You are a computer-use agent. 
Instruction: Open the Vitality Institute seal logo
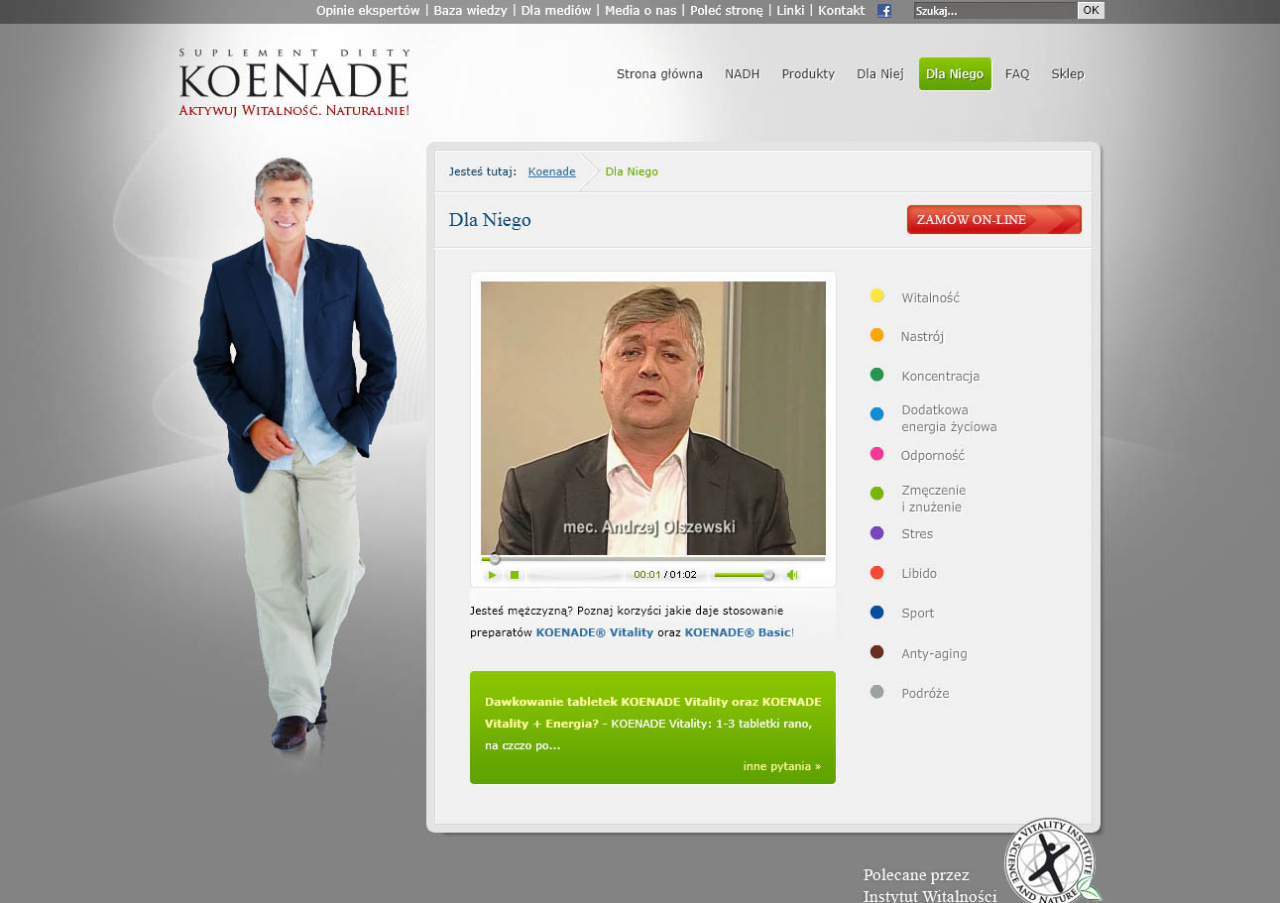1051,861
